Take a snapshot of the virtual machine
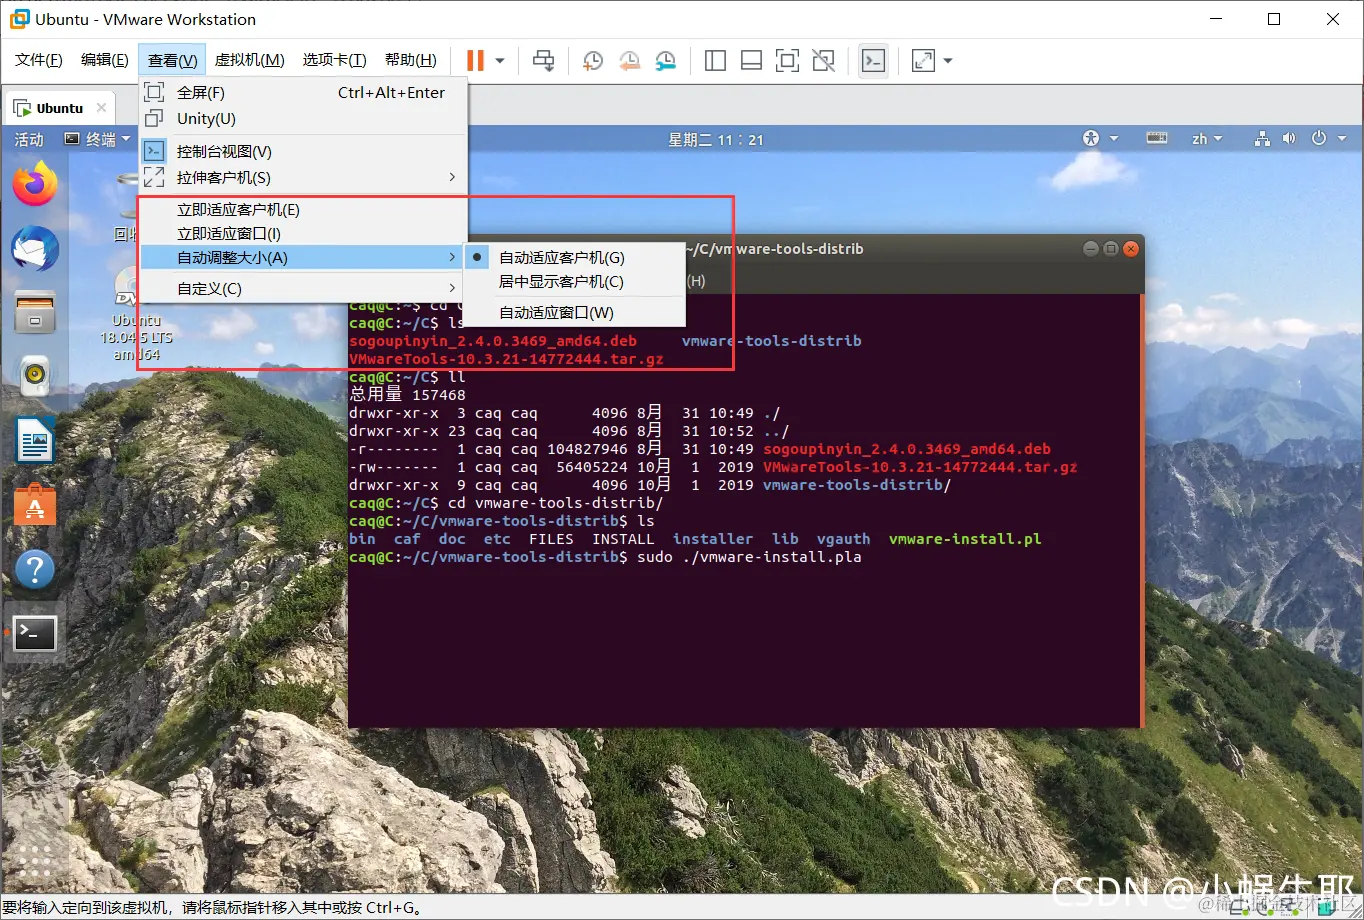 coord(593,61)
